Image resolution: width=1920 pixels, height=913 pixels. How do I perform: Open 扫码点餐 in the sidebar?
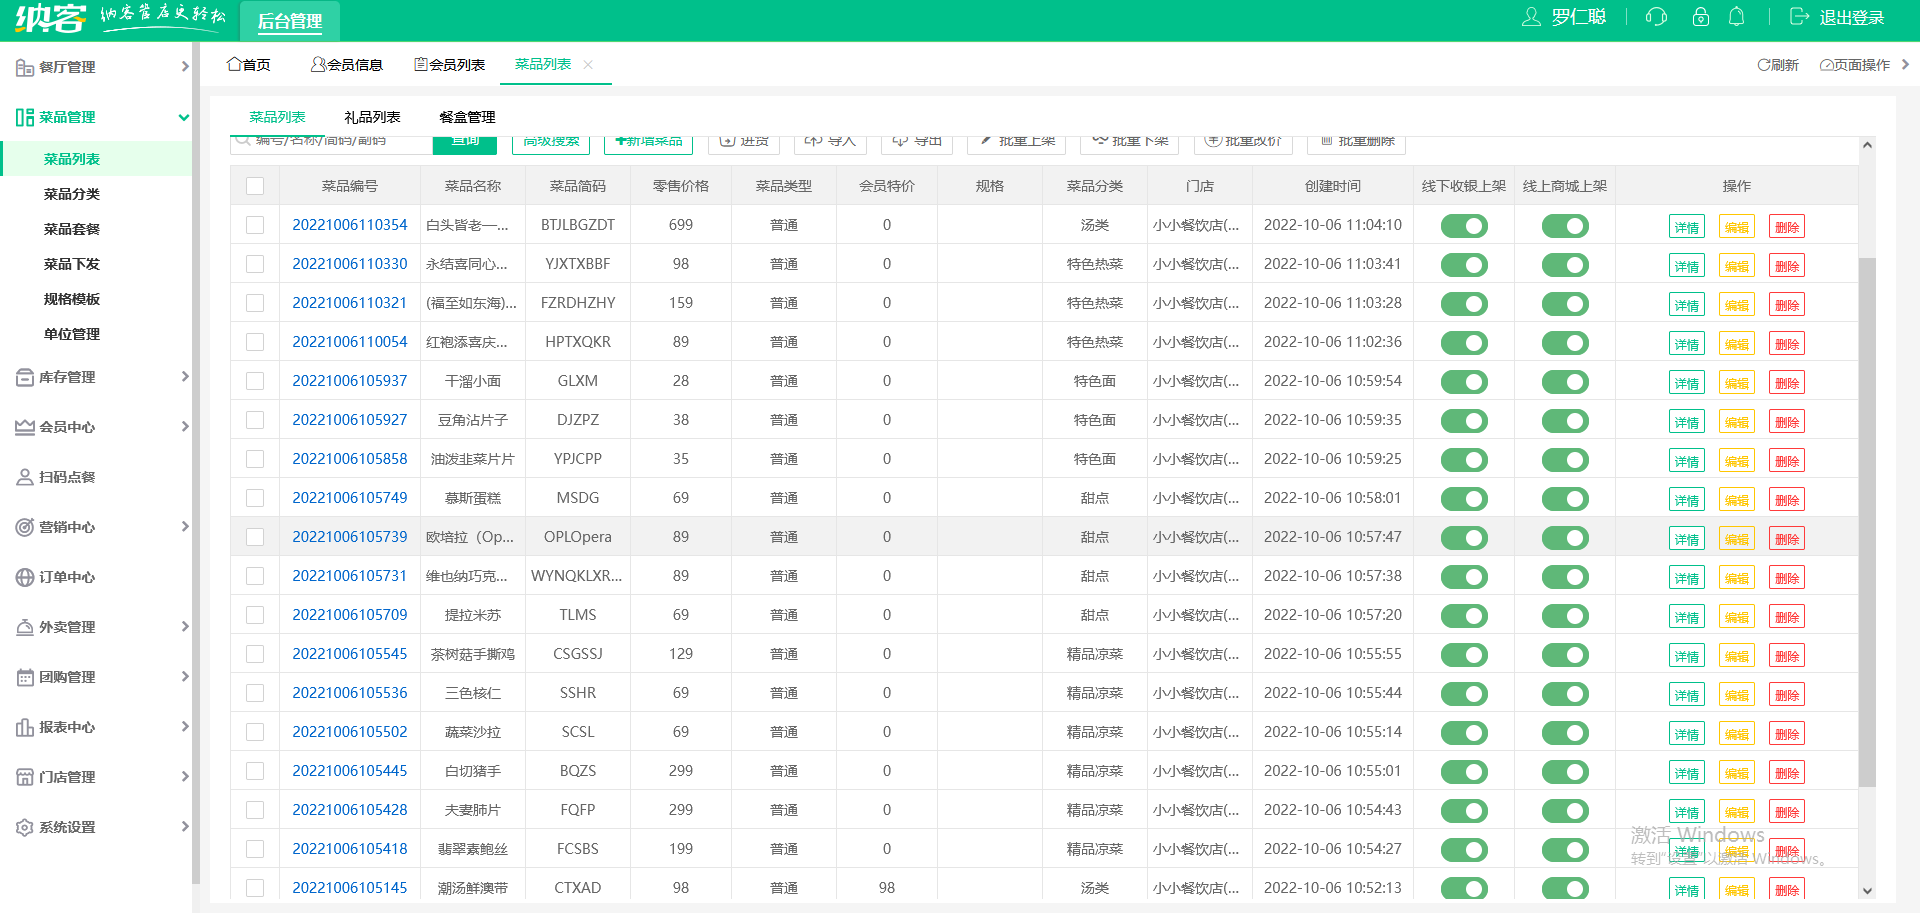(x=67, y=477)
